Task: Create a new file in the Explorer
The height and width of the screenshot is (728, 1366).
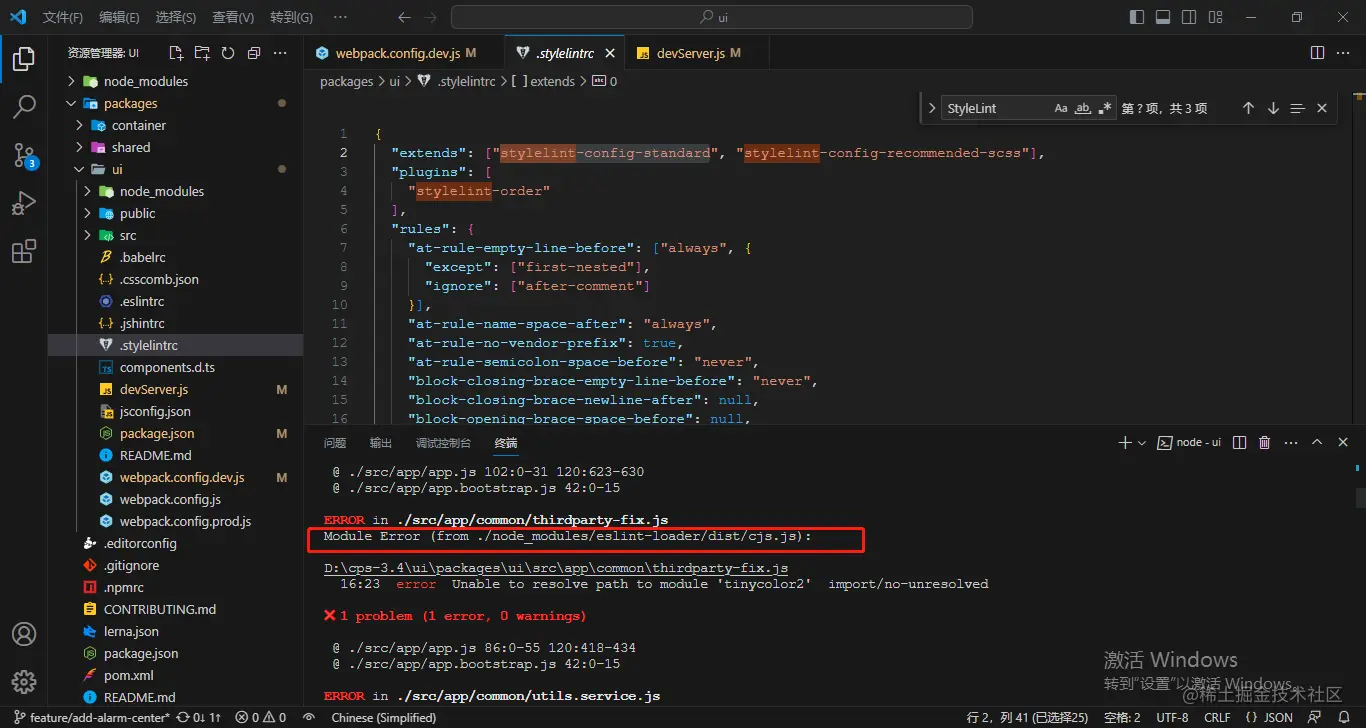Action: 176,53
